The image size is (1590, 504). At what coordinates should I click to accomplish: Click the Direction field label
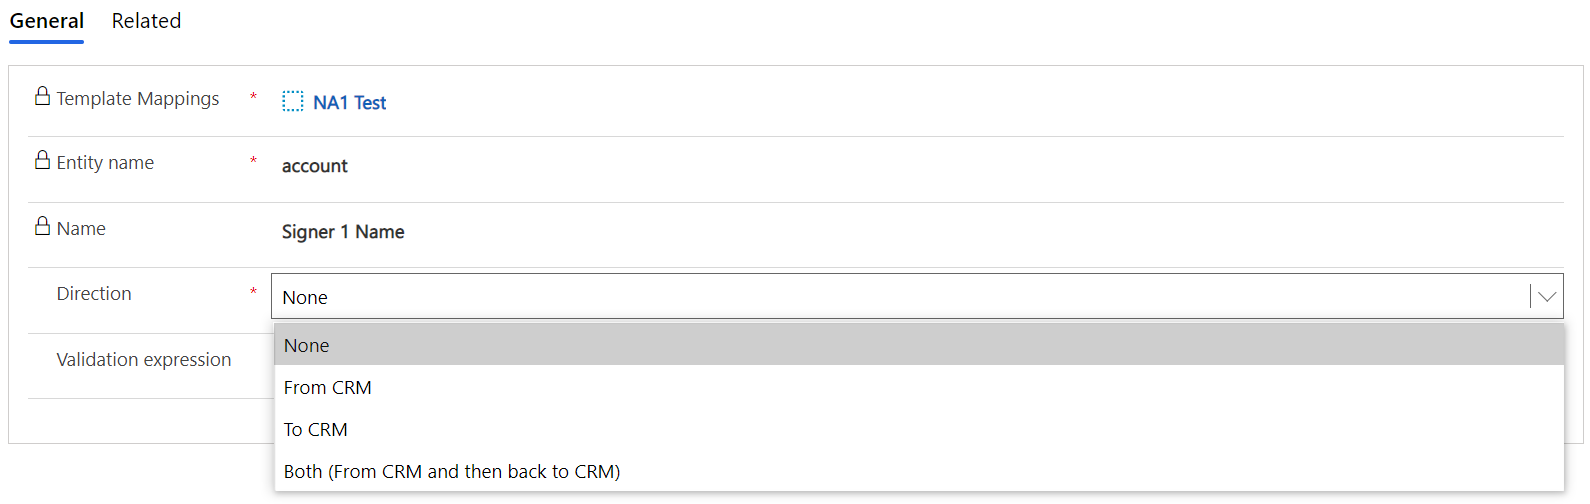tap(94, 293)
